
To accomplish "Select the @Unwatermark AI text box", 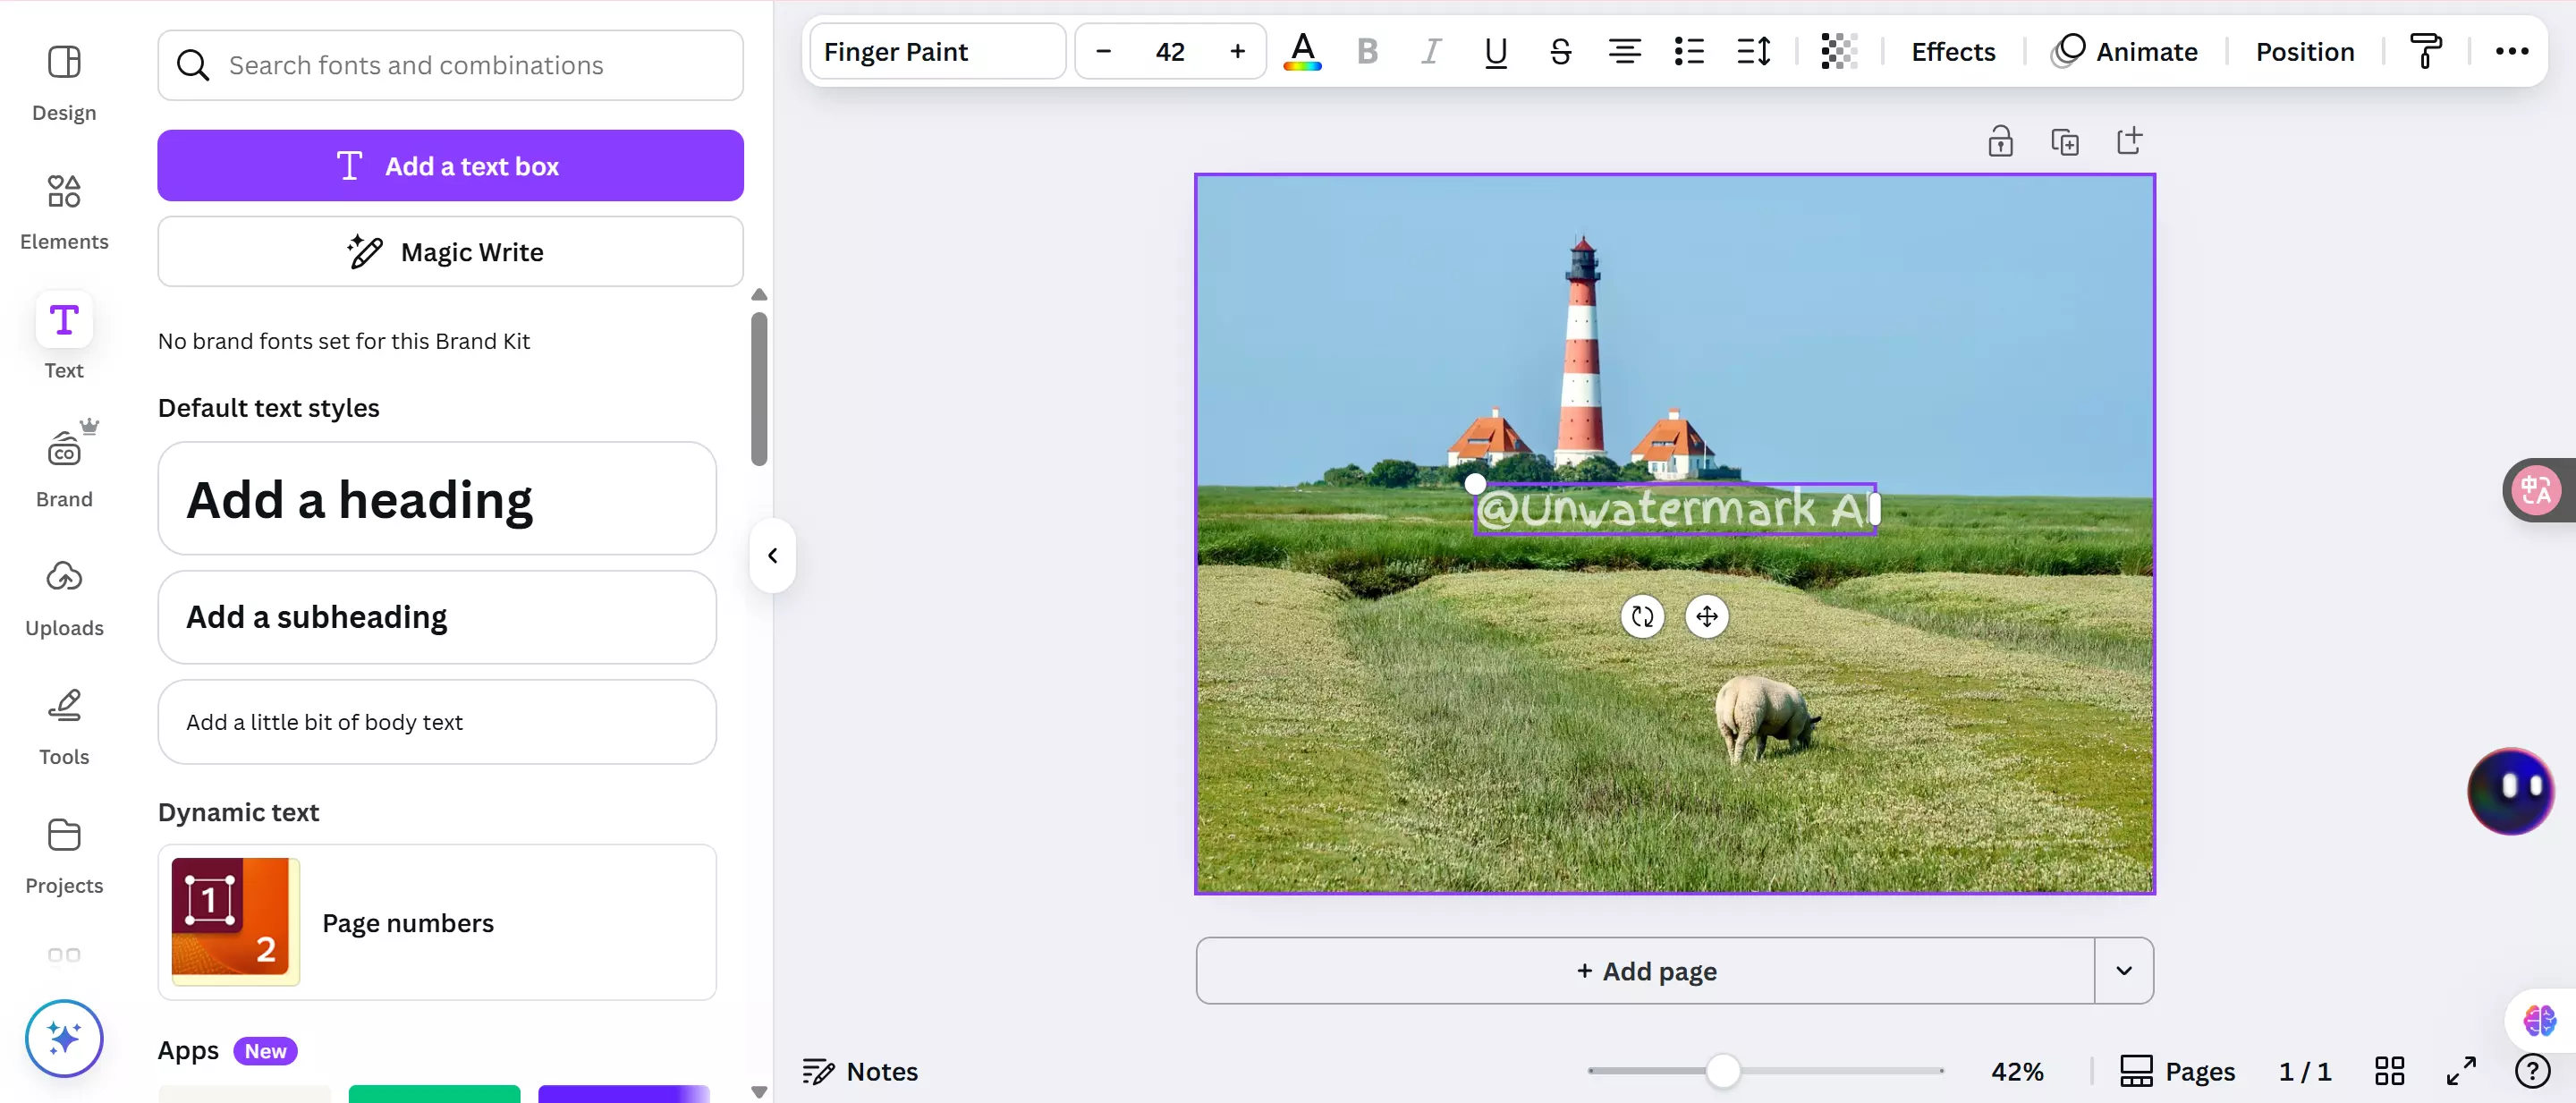I will pos(1675,509).
